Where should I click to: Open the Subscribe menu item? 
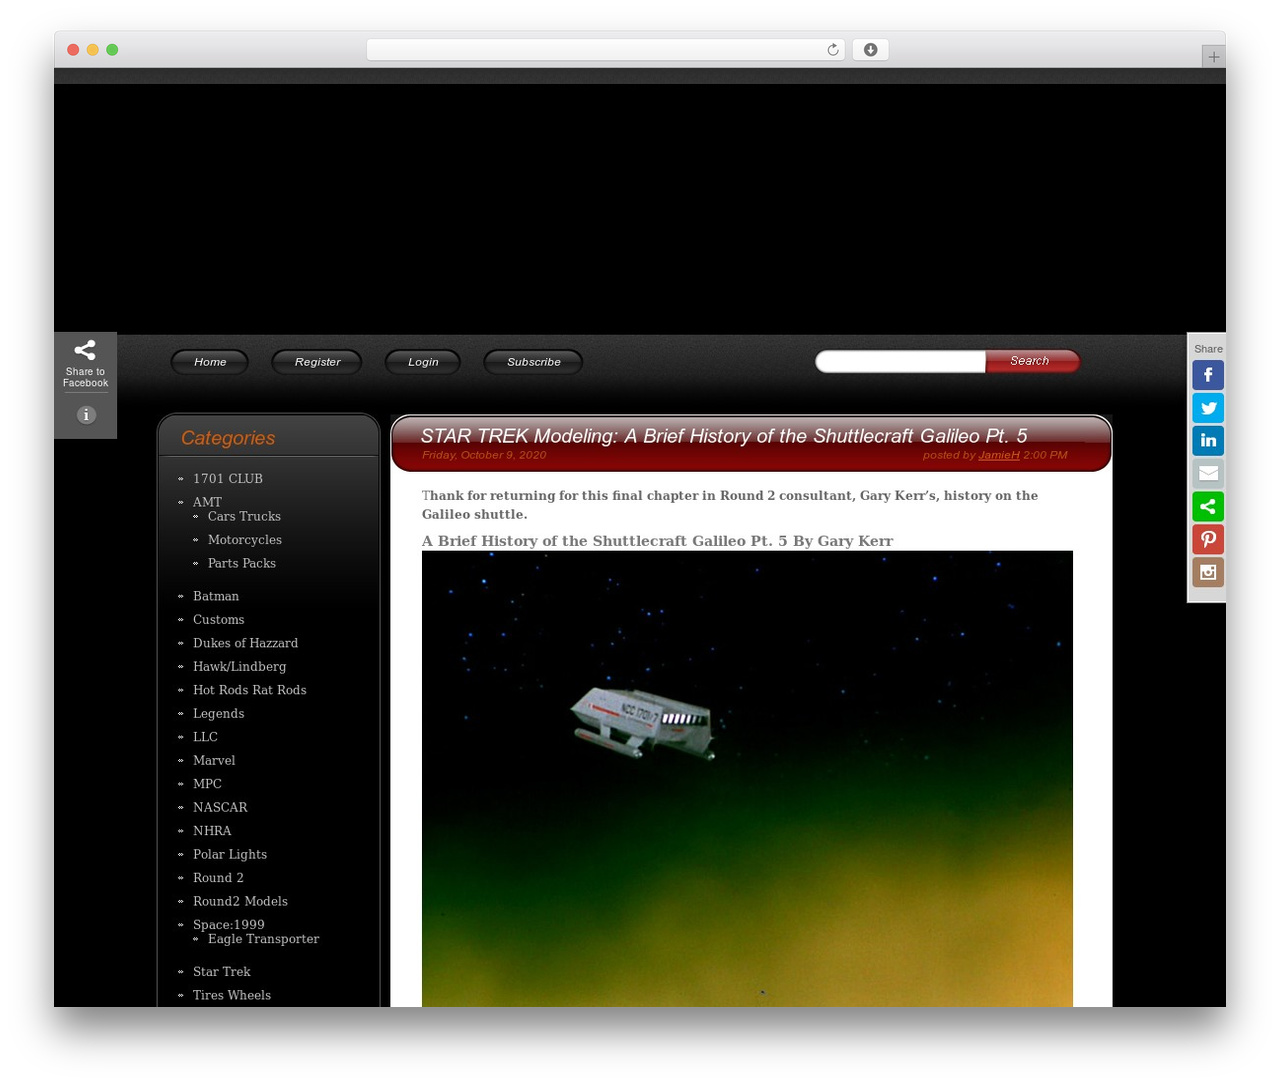pyautogui.click(x=533, y=362)
